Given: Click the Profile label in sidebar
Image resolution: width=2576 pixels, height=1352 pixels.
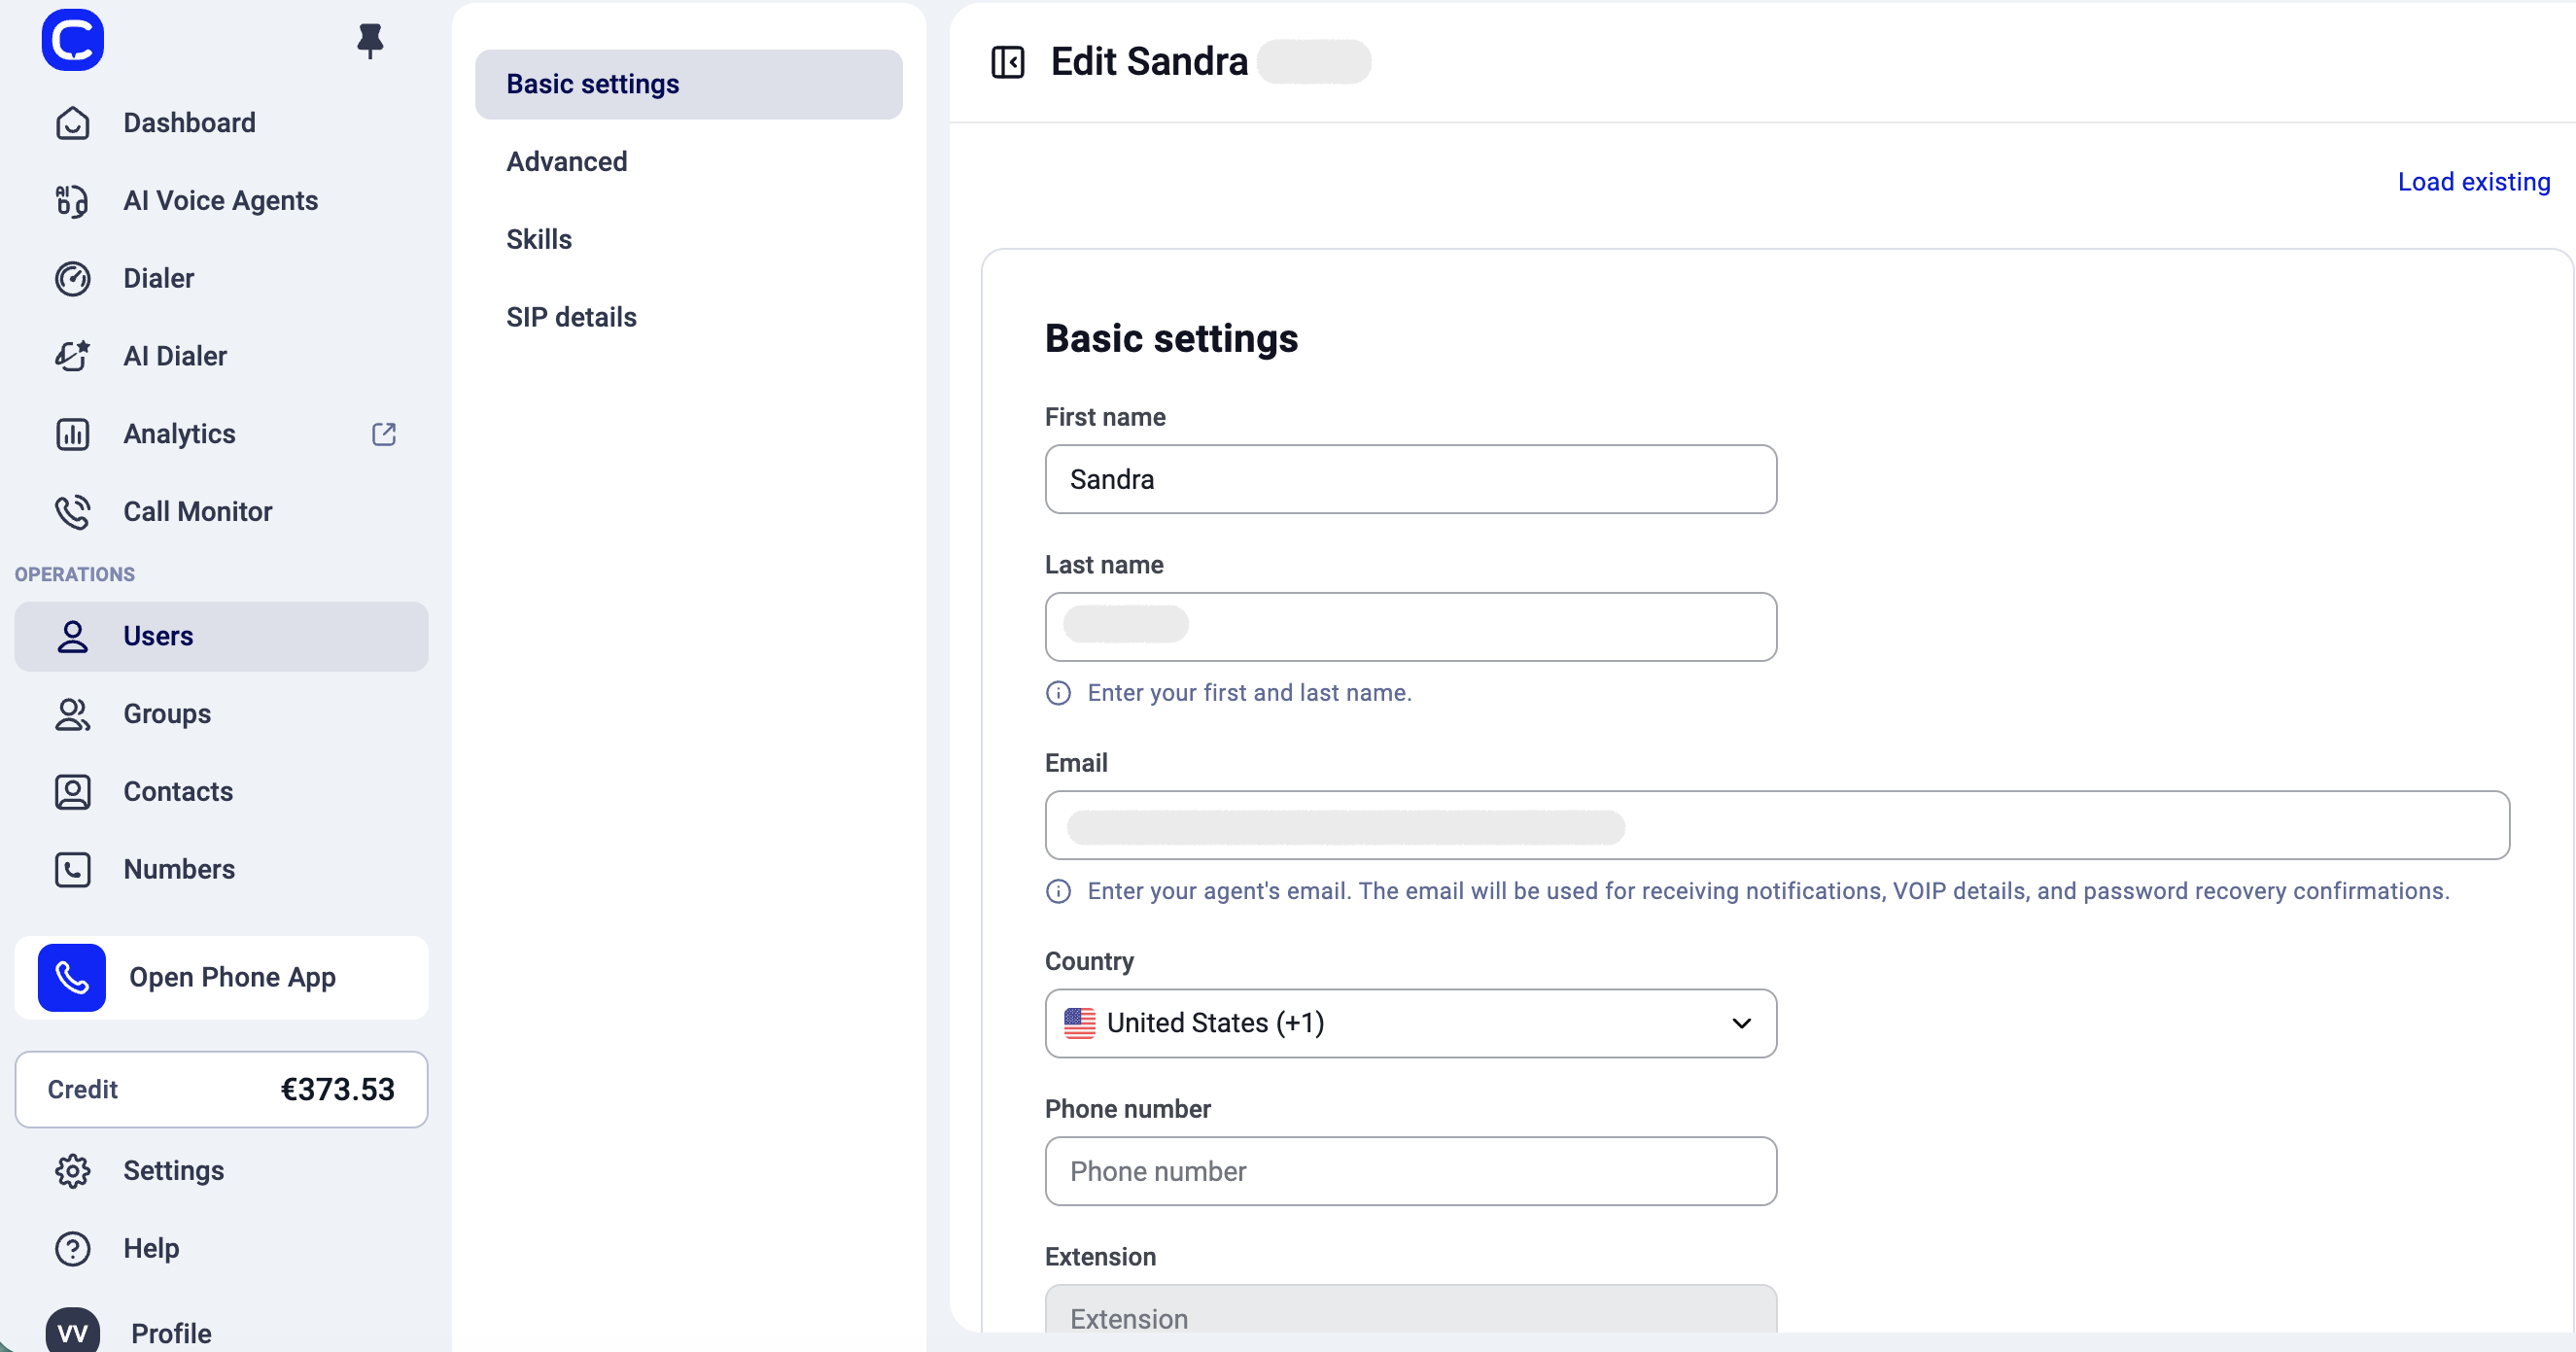Looking at the screenshot, I should (x=171, y=1333).
